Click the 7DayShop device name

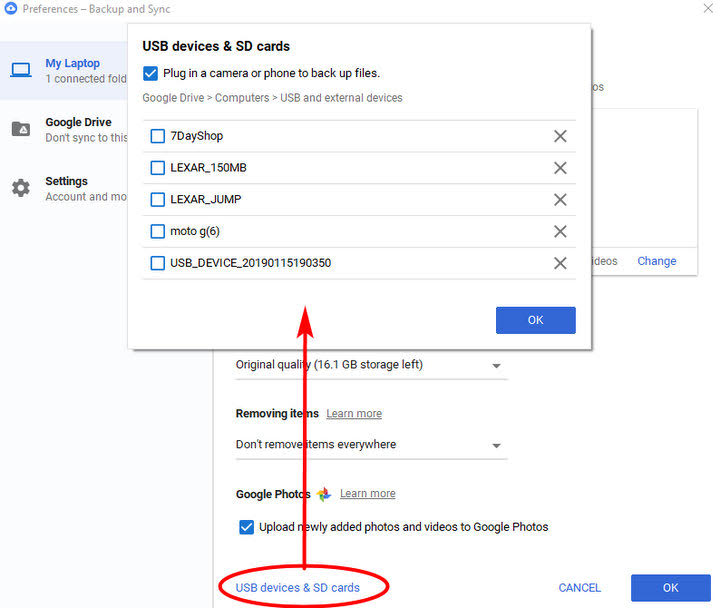coord(197,136)
